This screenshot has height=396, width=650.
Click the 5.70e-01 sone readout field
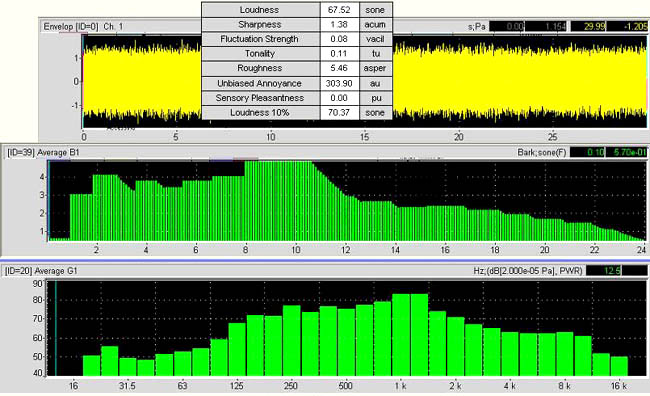coord(627,152)
